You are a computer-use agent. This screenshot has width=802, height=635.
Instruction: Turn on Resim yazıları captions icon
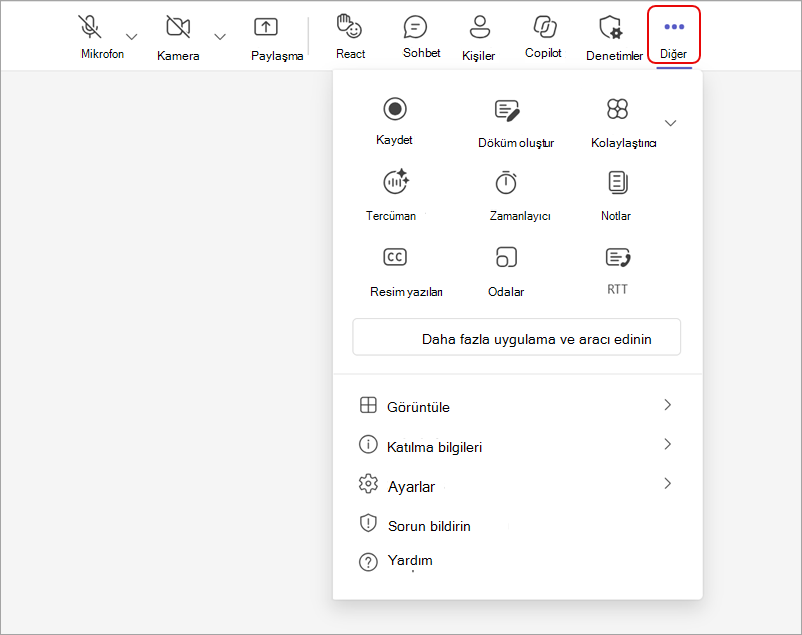coord(395,257)
